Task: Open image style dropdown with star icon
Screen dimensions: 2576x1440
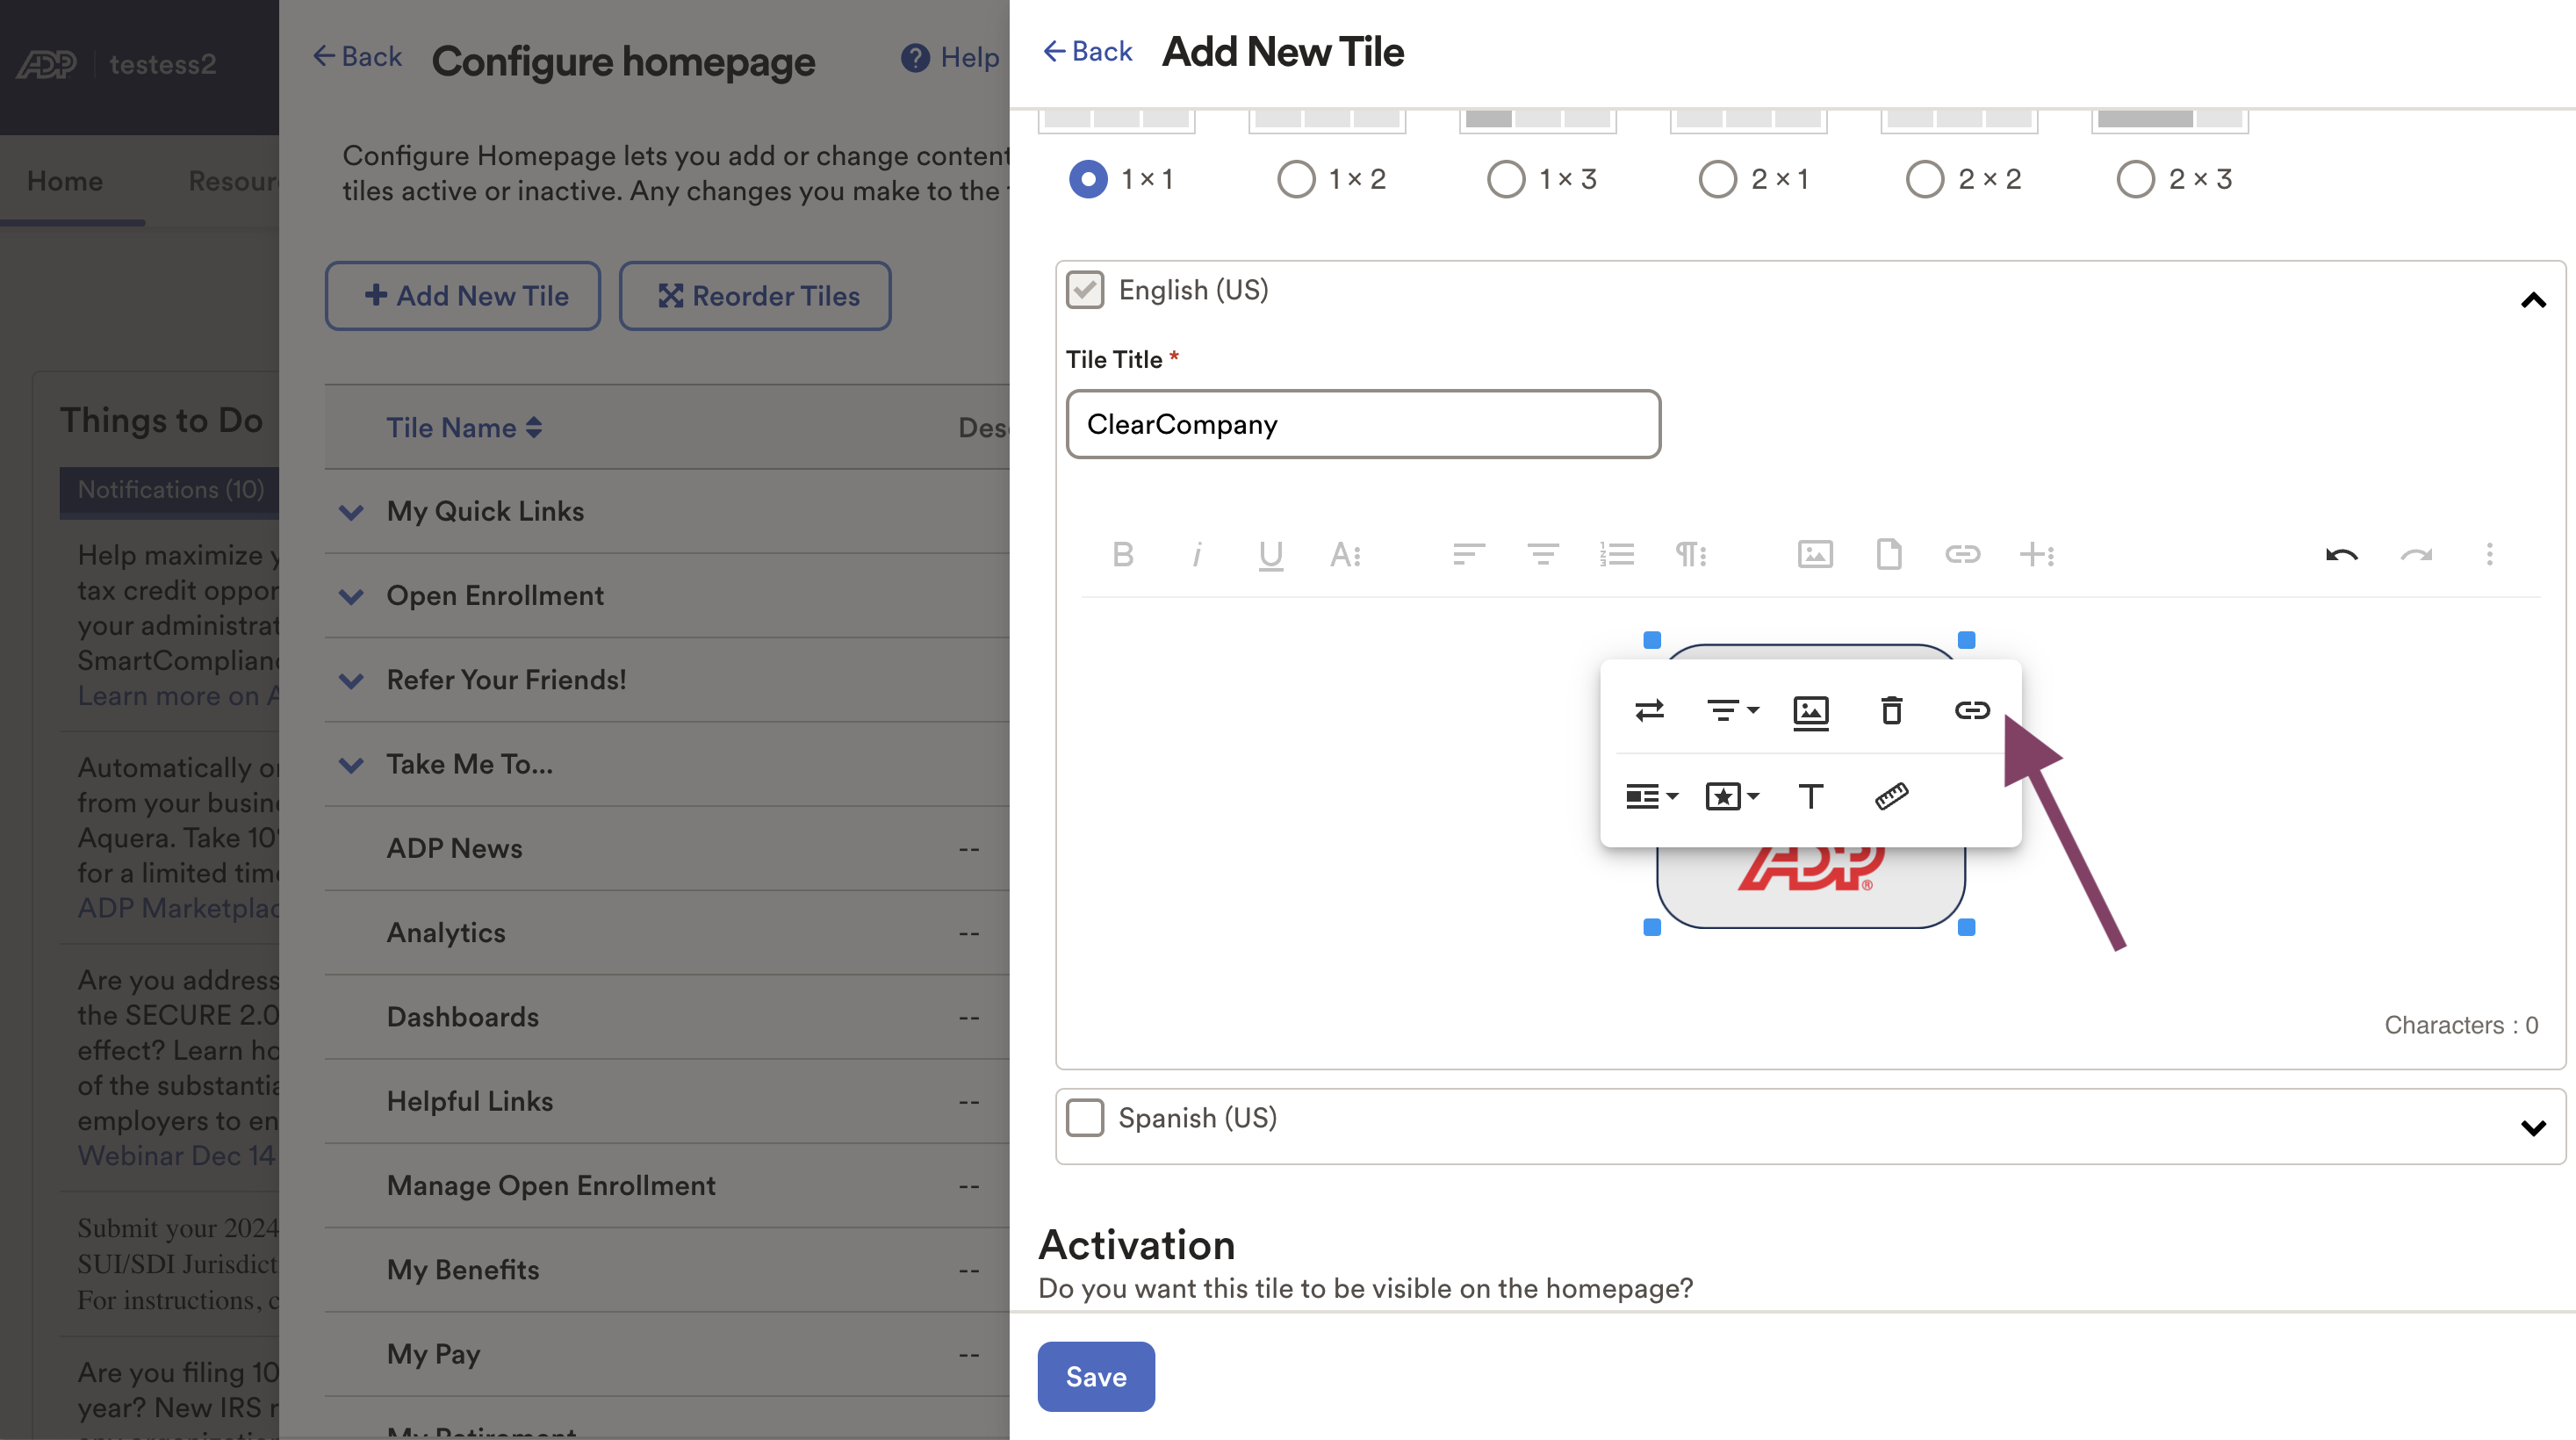Action: point(1732,796)
